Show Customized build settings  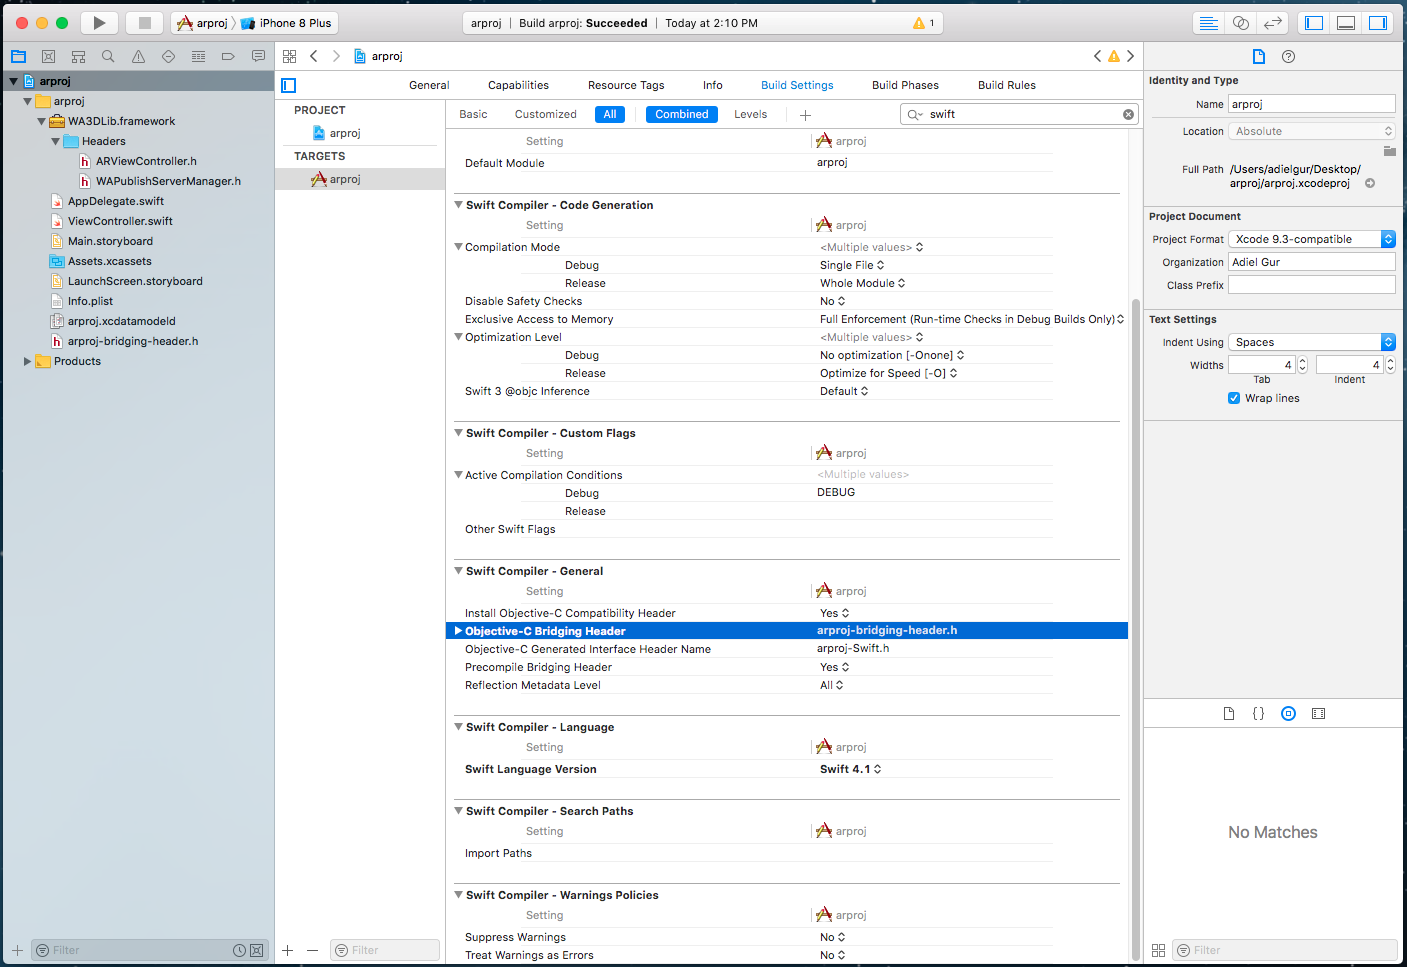pos(545,115)
